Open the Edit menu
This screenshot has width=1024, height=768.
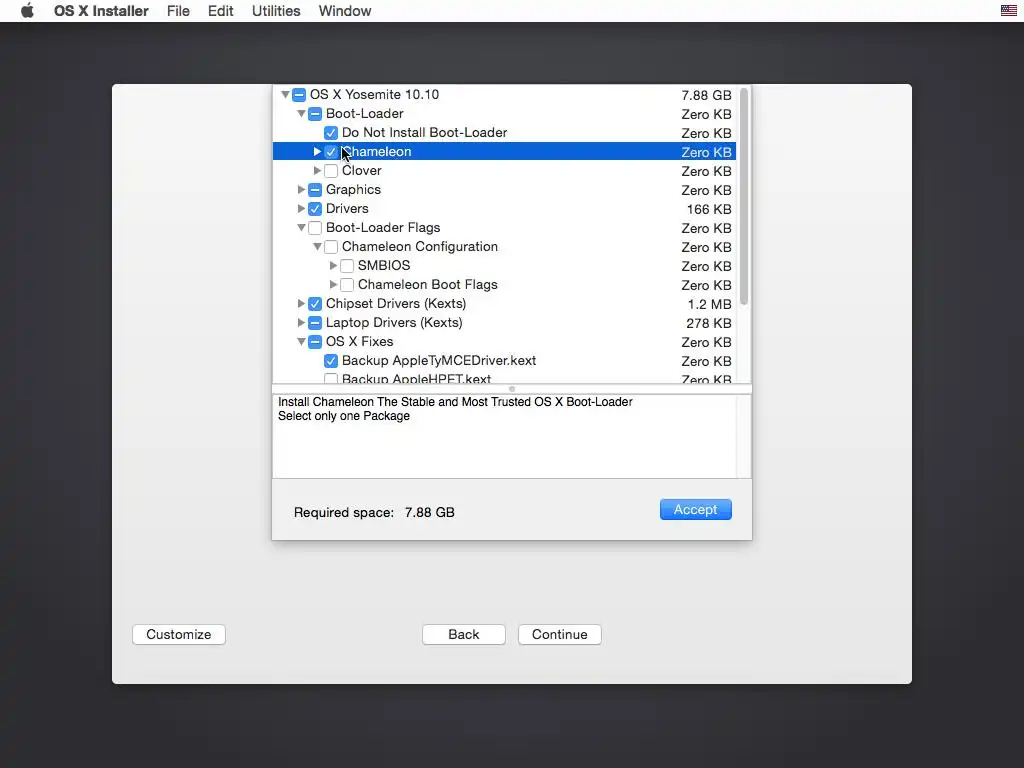pos(221,11)
